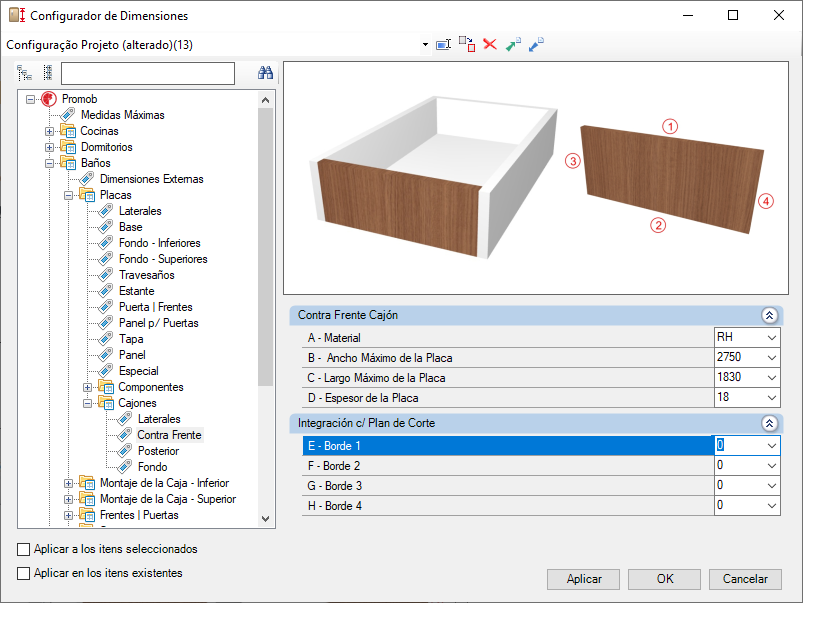Select the Dormitorios folder label
This screenshot has height=617, width=831.
point(107,147)
